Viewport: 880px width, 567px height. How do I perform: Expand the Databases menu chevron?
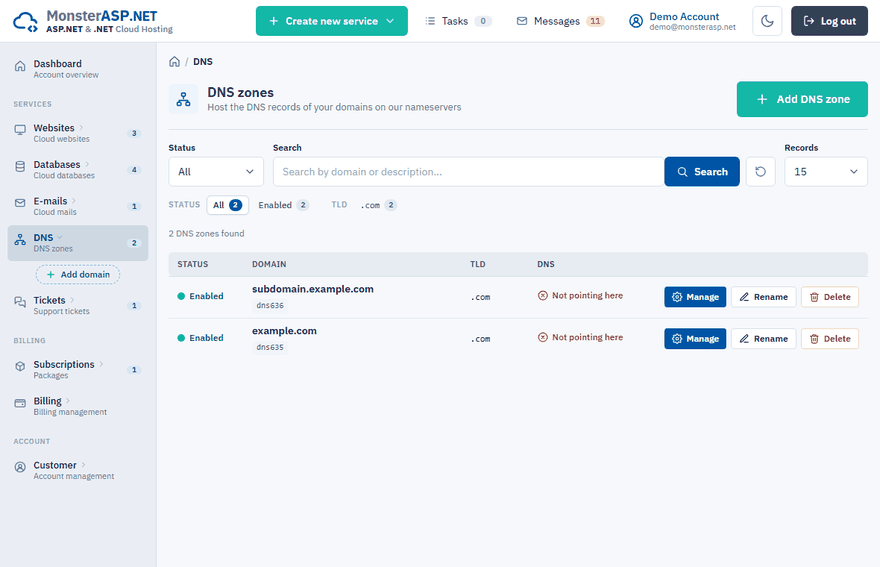coord(87,164)
